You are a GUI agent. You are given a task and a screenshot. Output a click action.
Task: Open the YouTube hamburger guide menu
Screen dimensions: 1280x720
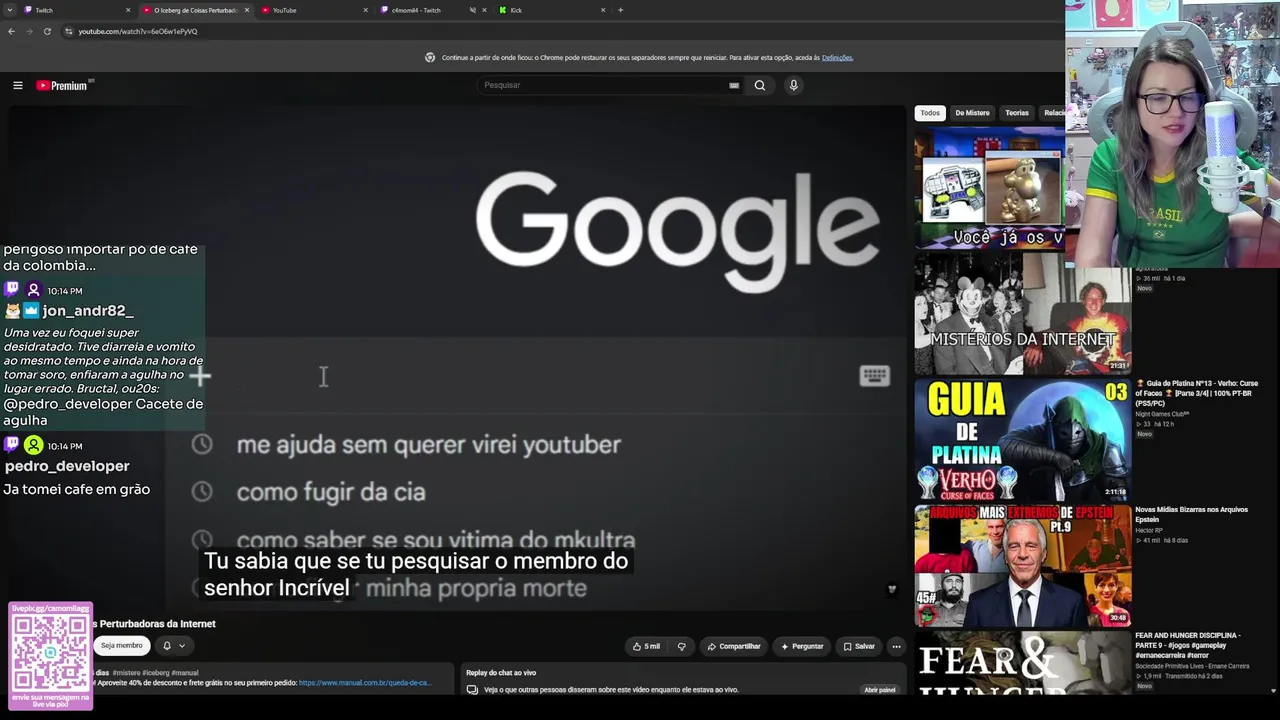(17, 85)
